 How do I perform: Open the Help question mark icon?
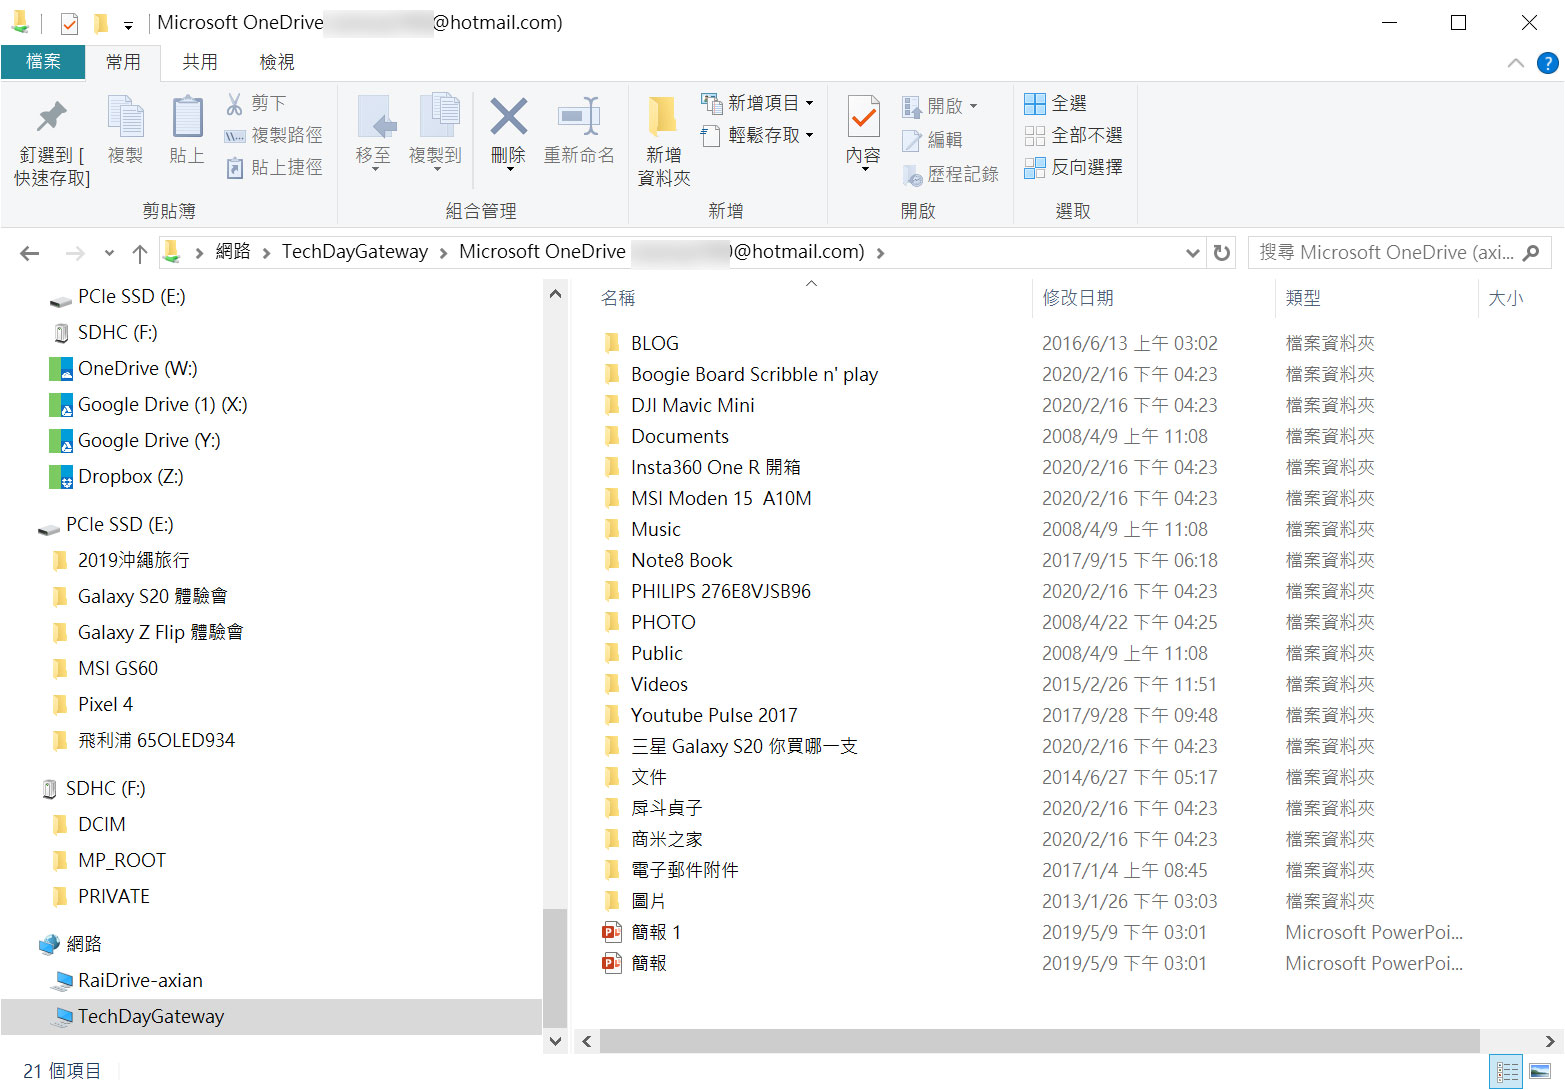tap(1547, 63)
